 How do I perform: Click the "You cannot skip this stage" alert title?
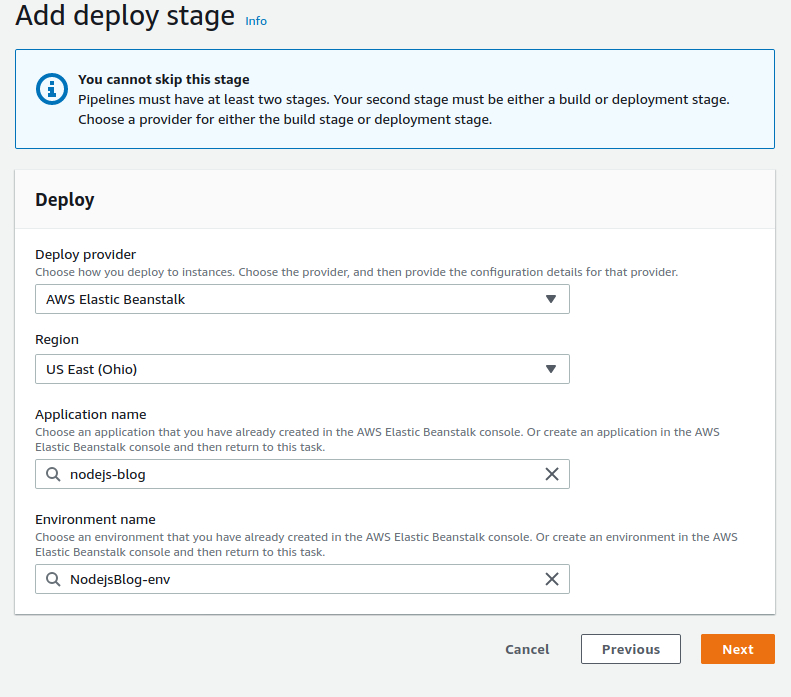[x=164, y=79]
